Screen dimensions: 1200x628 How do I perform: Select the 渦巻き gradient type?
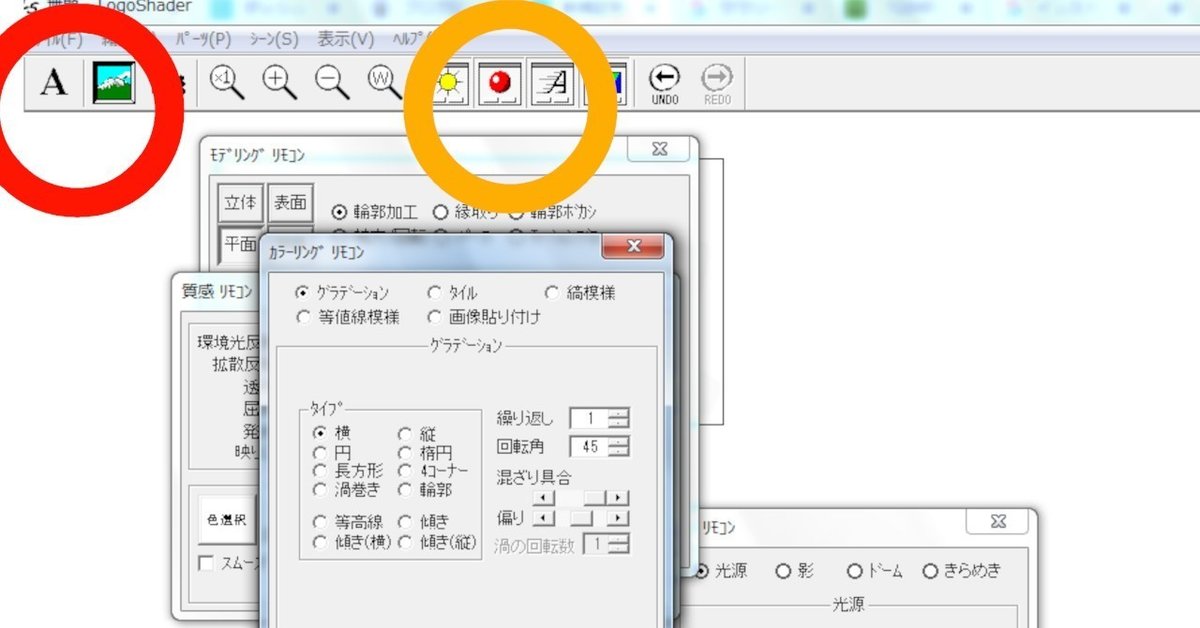pos(322,490)
